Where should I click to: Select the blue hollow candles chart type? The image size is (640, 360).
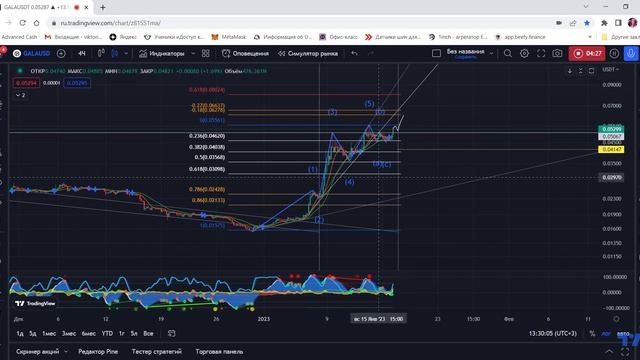(x=115, y=53)
